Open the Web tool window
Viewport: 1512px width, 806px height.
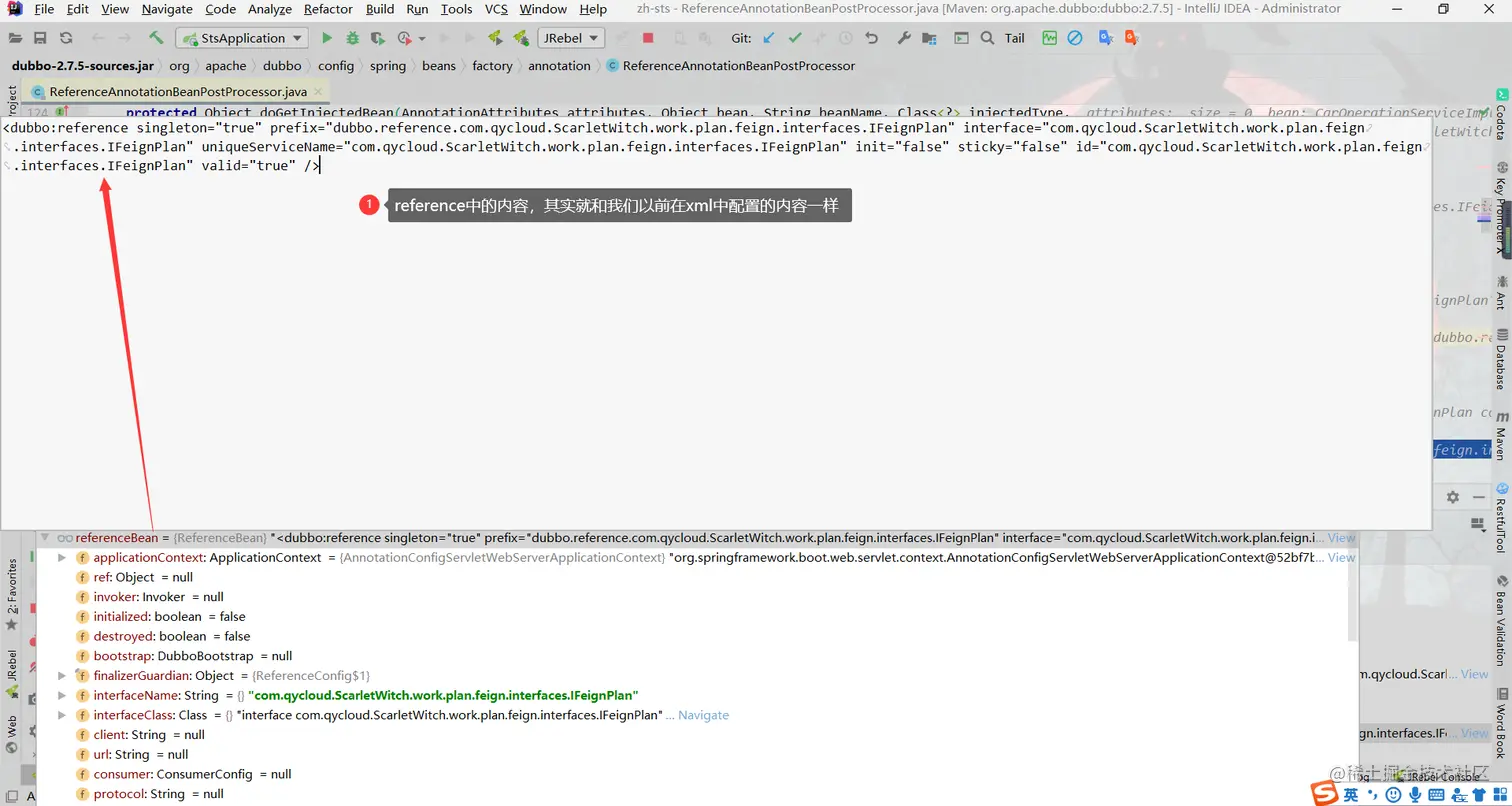point(12,733)
